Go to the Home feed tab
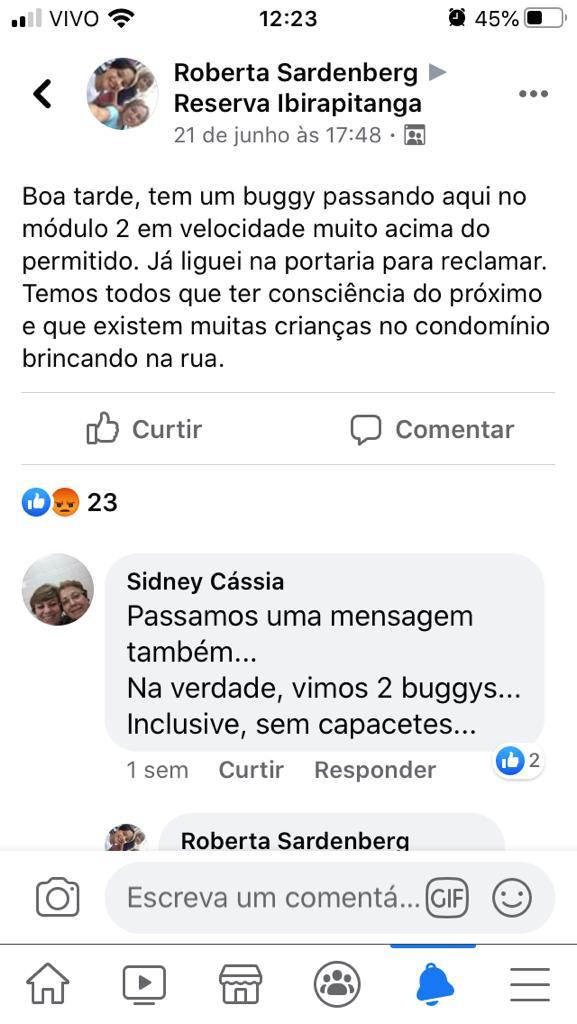Image resolution: width=577 pixels, height=1024 pixels. coord(48,983)
